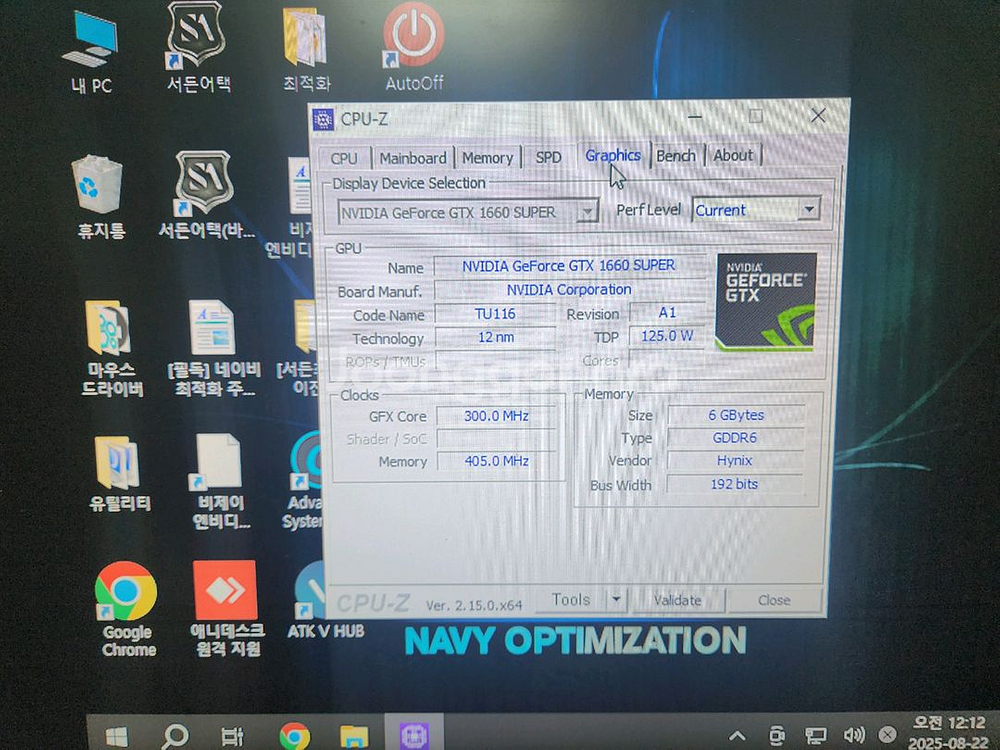1000x750 pixels.
Task: Click the 12 nm technology value
Action: (x=496, y=337)
